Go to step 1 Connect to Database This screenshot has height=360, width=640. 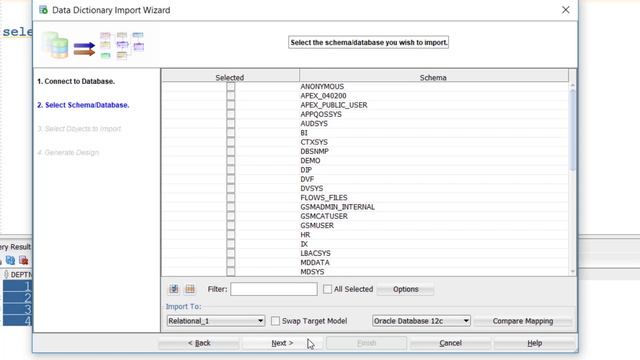tap(76, 81)
